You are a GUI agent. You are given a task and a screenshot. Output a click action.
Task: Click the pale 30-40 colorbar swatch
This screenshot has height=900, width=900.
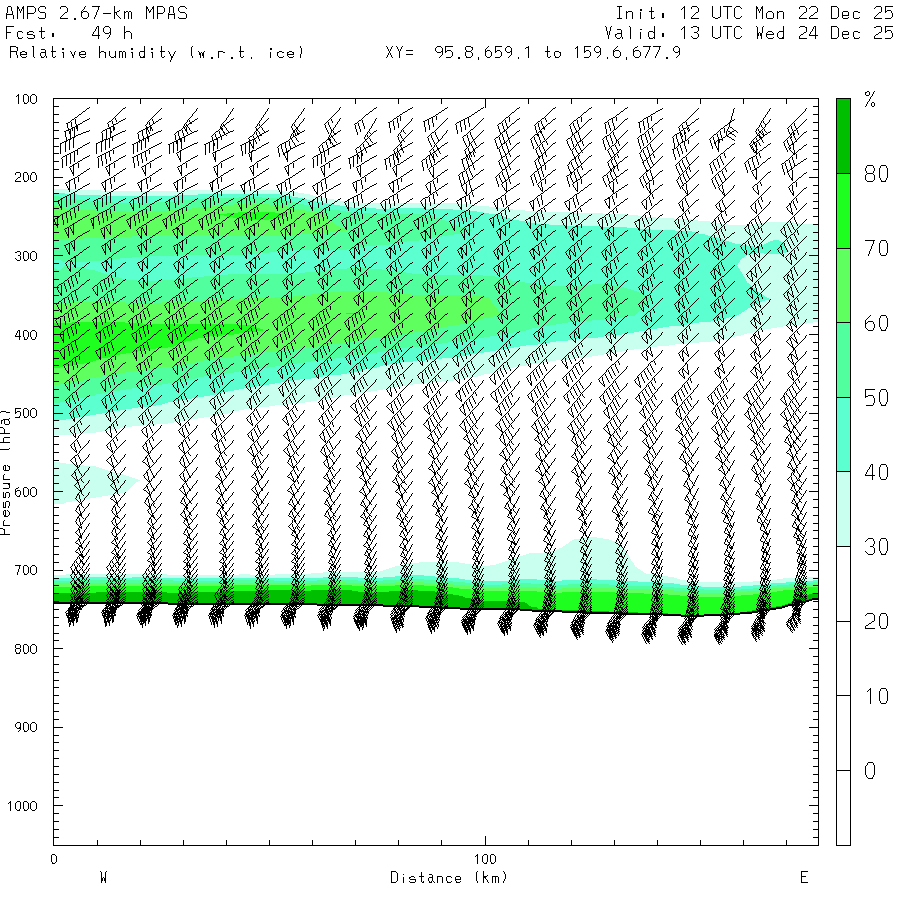coord(843,509)
